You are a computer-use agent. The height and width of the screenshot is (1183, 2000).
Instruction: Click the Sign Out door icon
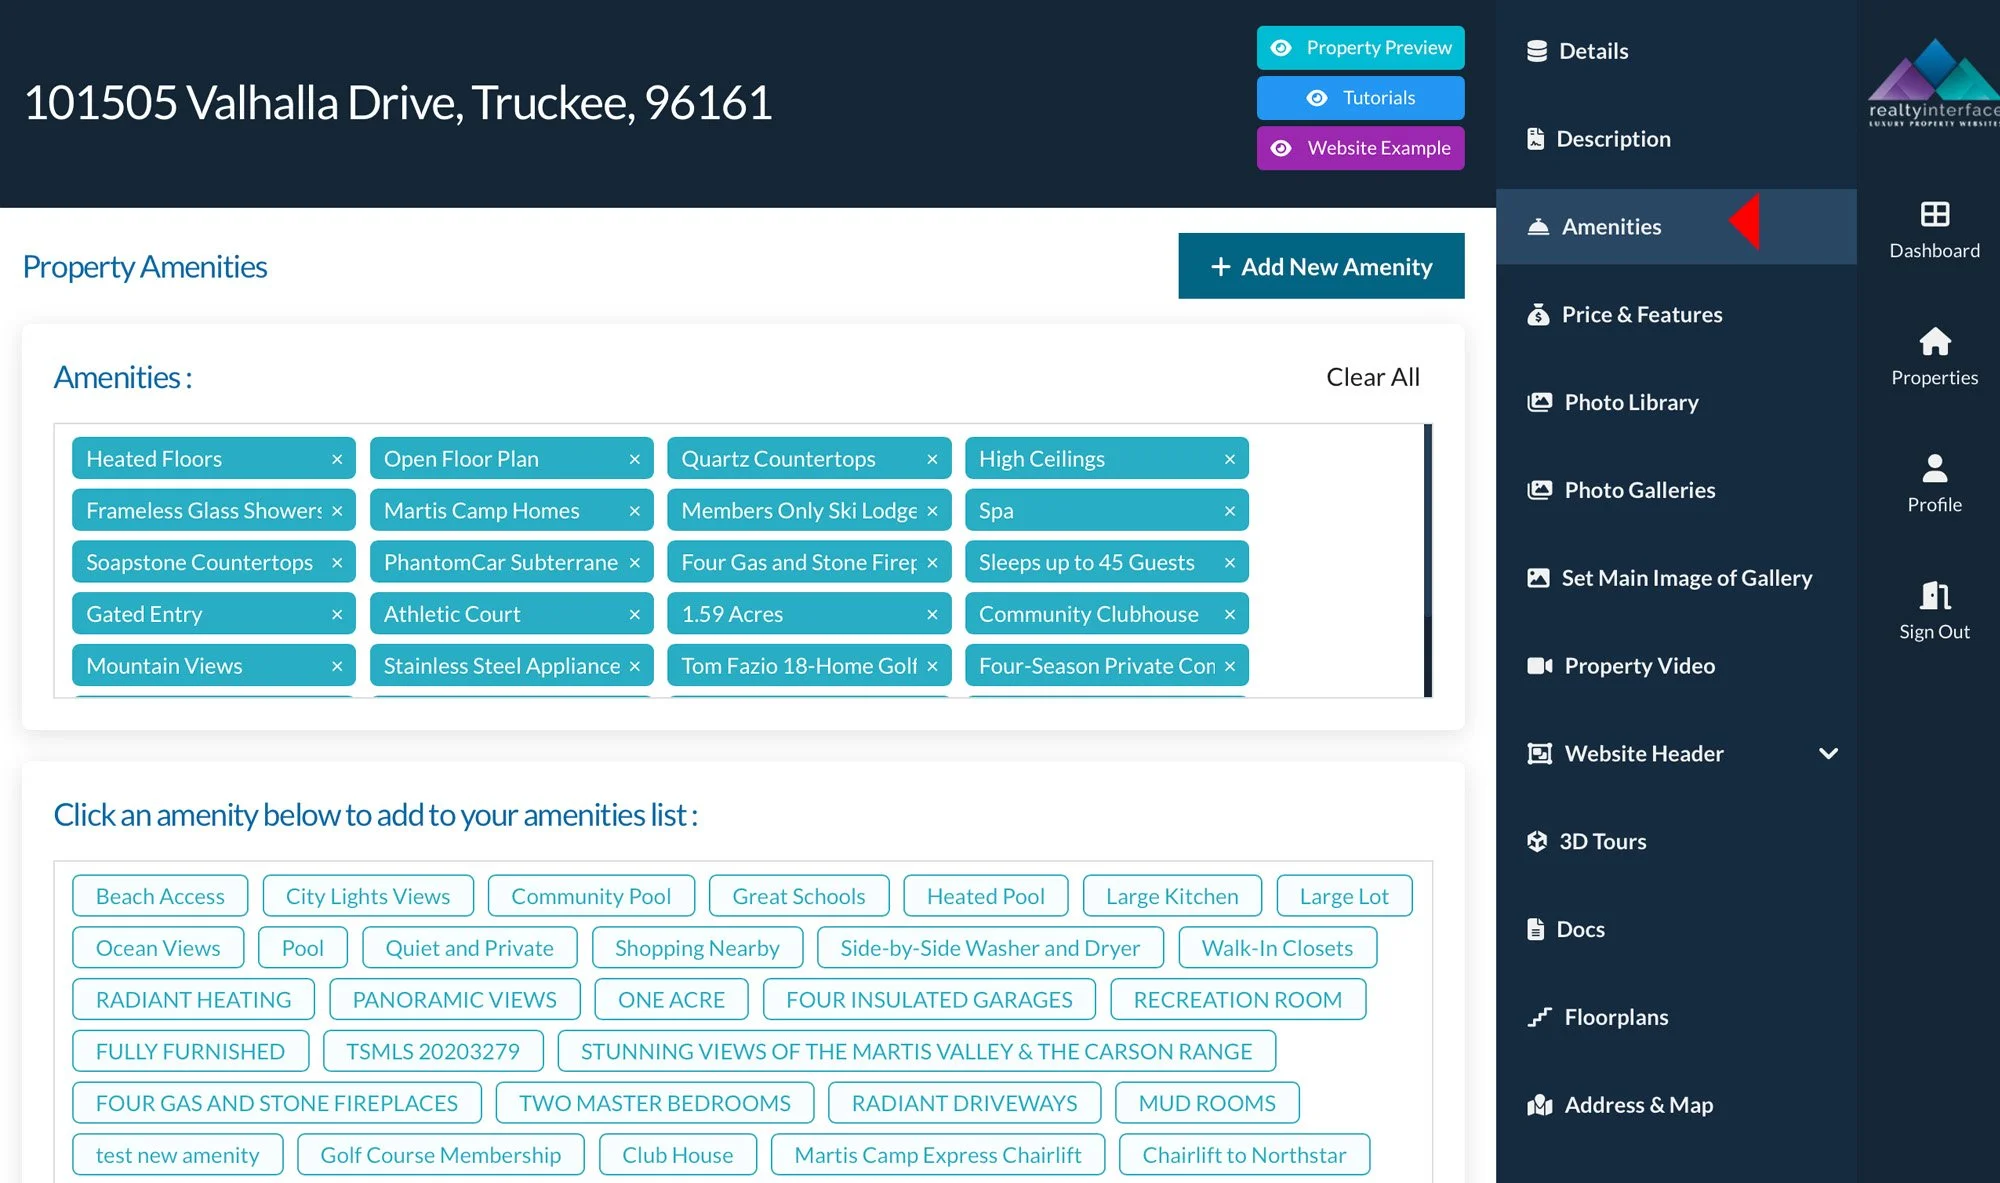1934,596
